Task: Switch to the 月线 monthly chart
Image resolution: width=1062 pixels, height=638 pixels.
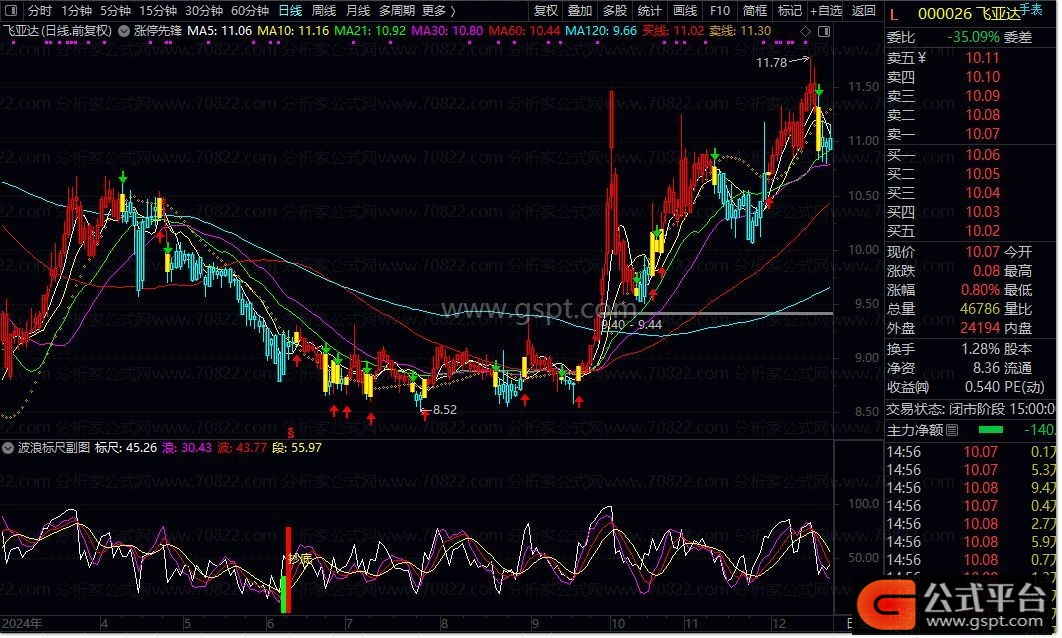Action: pyautogui.click(x=358, y=11)
